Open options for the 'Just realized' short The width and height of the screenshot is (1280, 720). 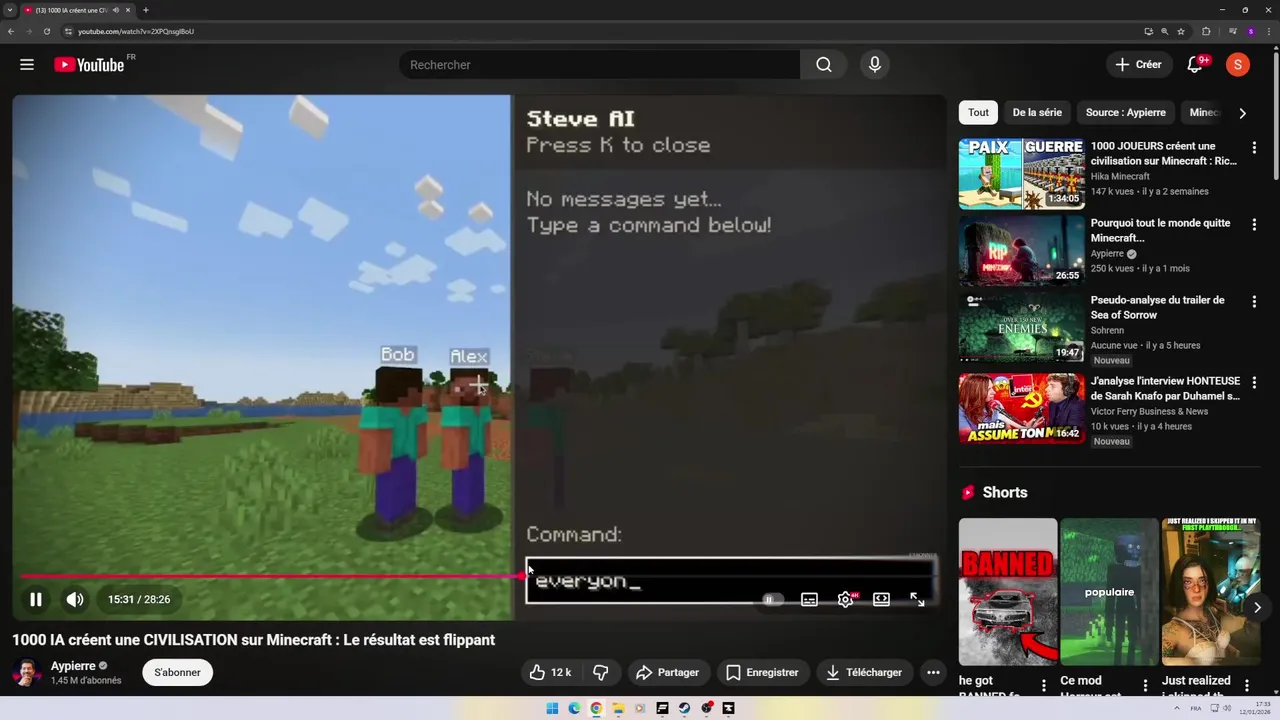coord(1247,685)
